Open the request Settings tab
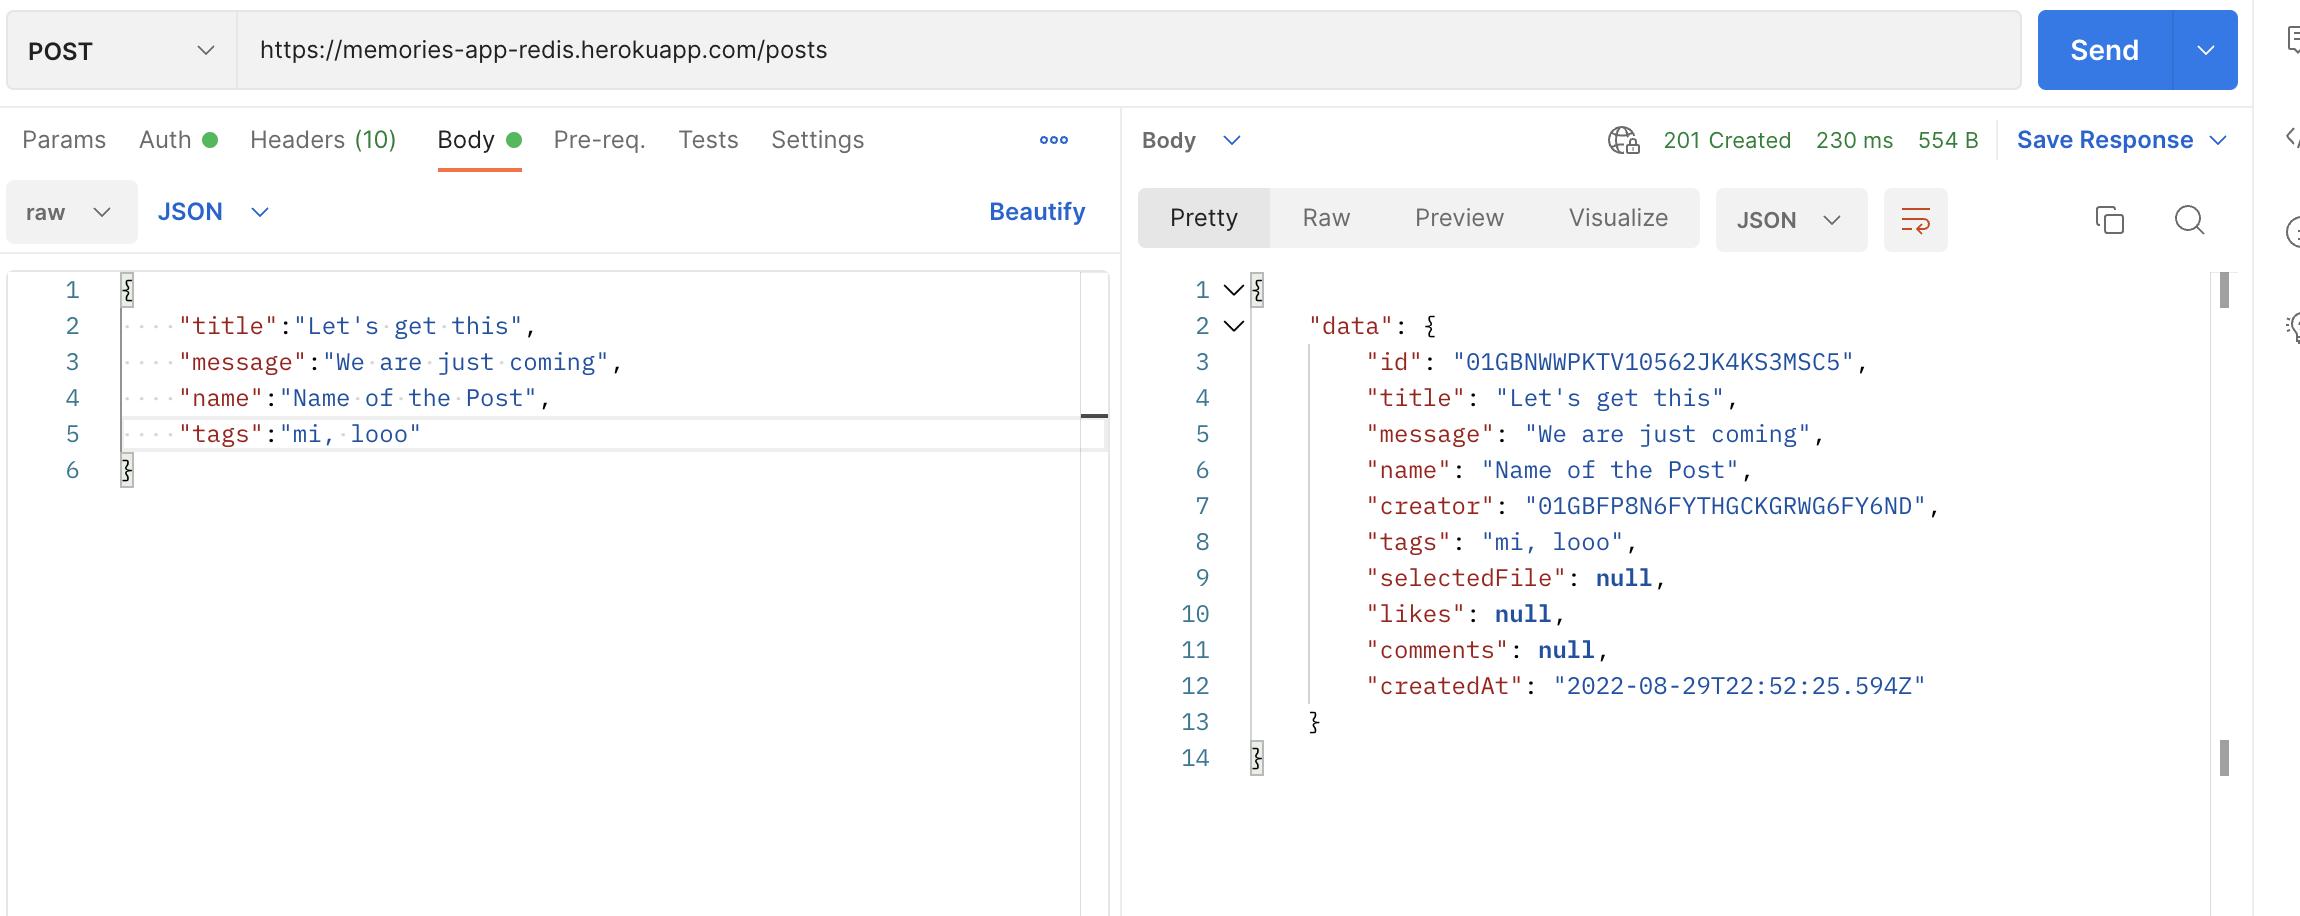This screenshot has height=916, width=2300. [817, 140]
